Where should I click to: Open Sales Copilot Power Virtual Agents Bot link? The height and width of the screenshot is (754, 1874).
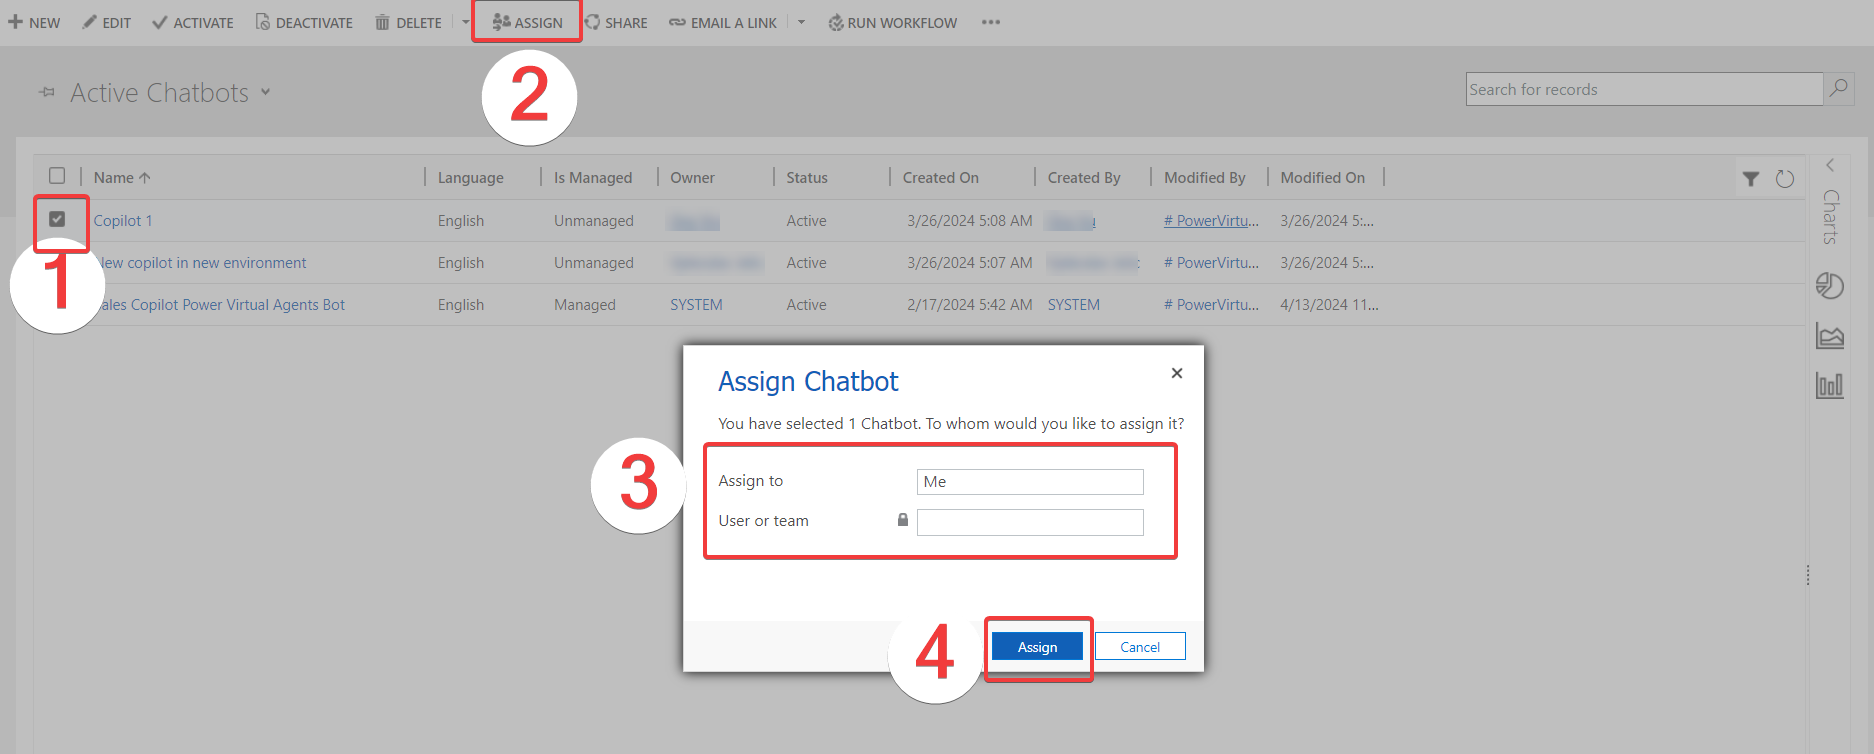(221, 305)
